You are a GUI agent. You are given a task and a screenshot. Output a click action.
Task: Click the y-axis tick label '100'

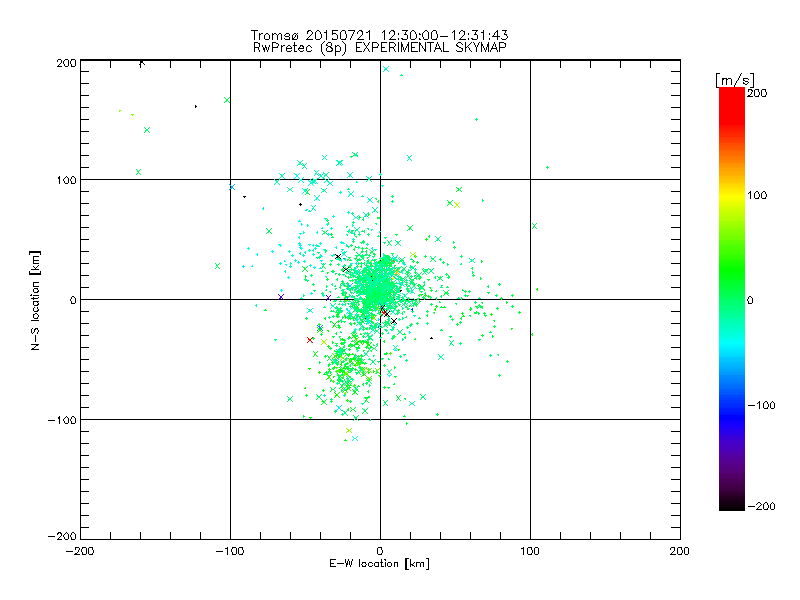coord(66,181)
